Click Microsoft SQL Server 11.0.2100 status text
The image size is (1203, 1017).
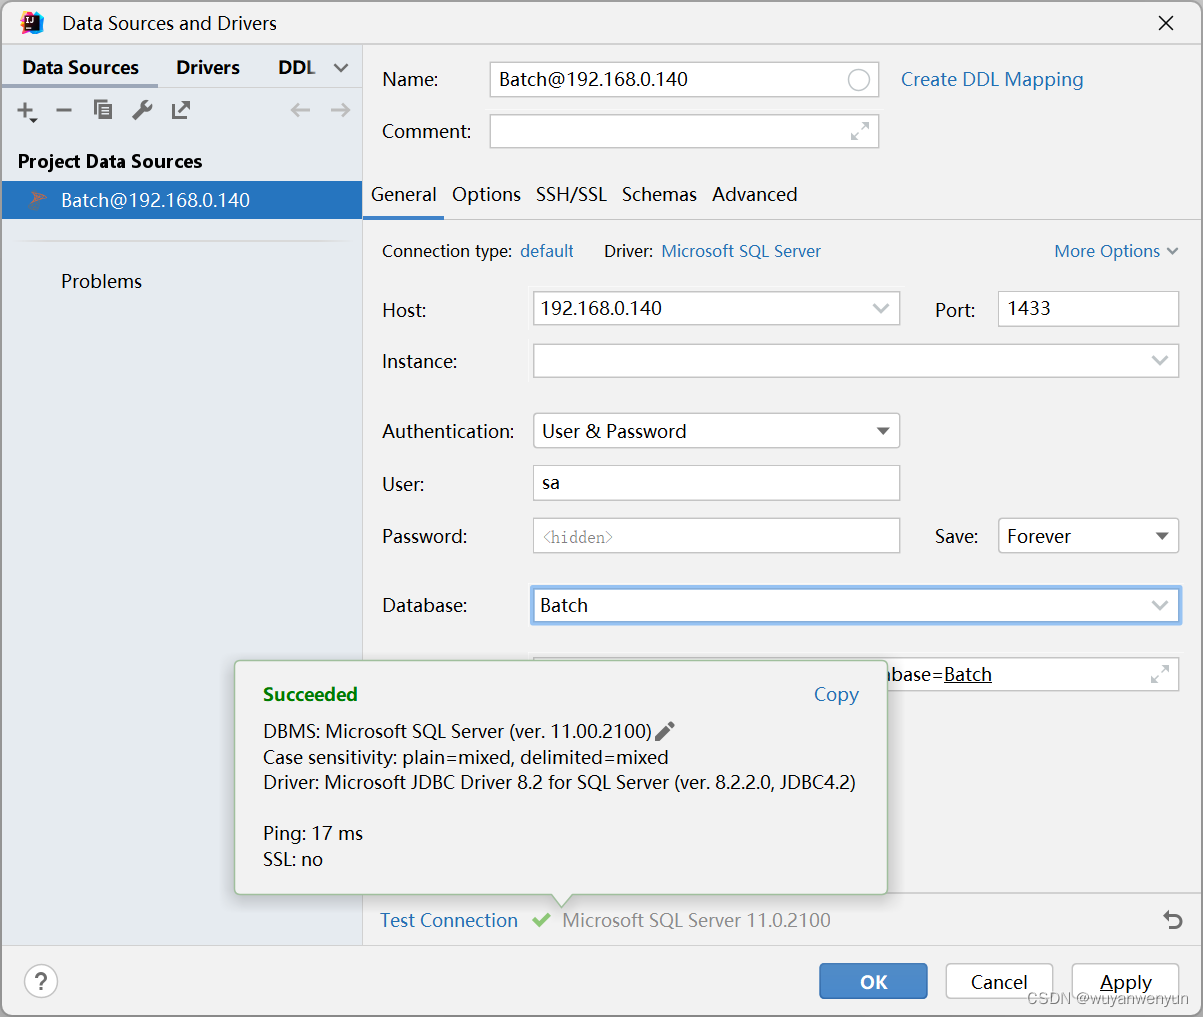pos(696,920)
